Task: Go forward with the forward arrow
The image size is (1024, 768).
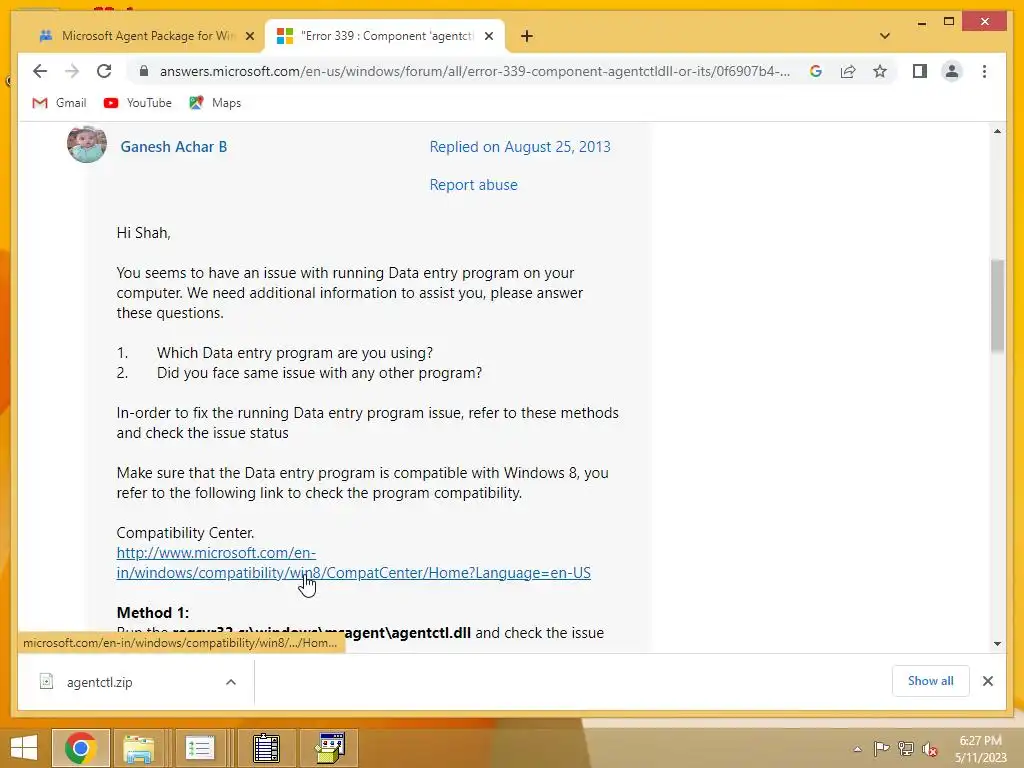Action: click(72, 71)
